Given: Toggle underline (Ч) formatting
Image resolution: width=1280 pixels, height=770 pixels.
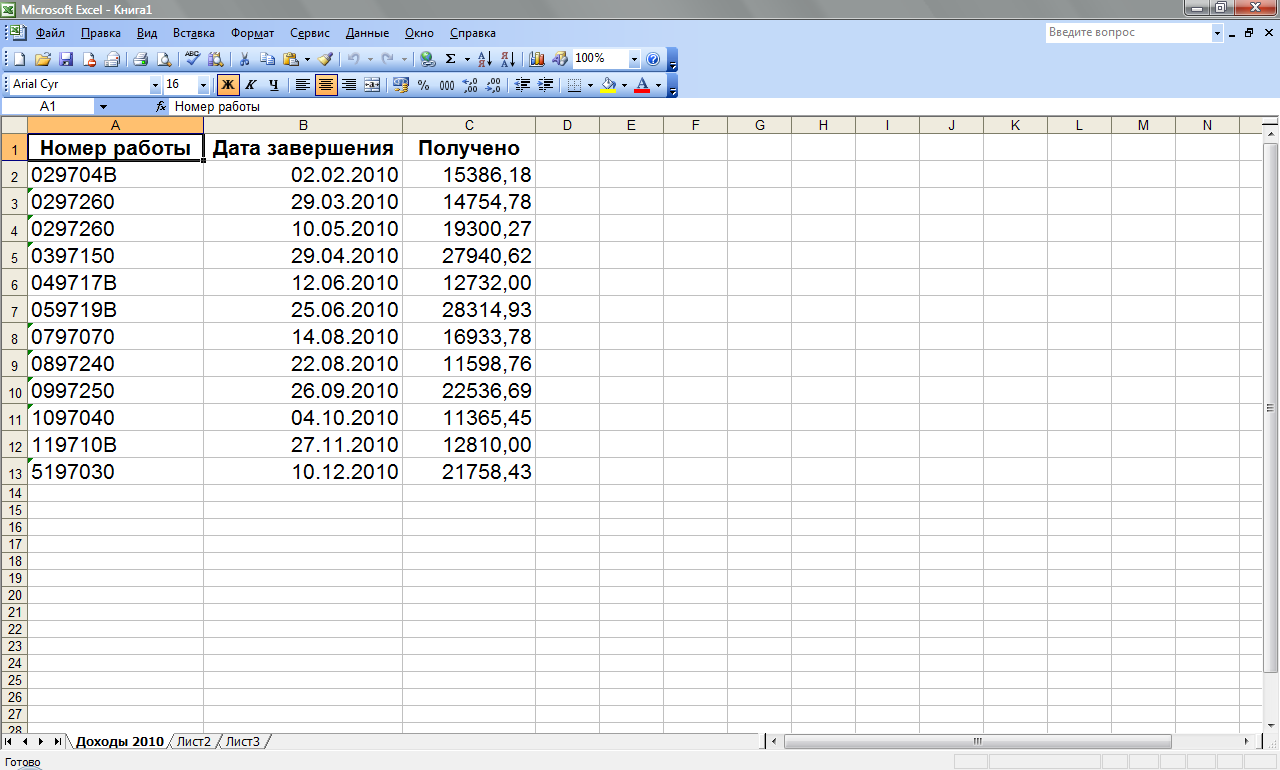Looking at the screenshot, I should coord(274,85).
